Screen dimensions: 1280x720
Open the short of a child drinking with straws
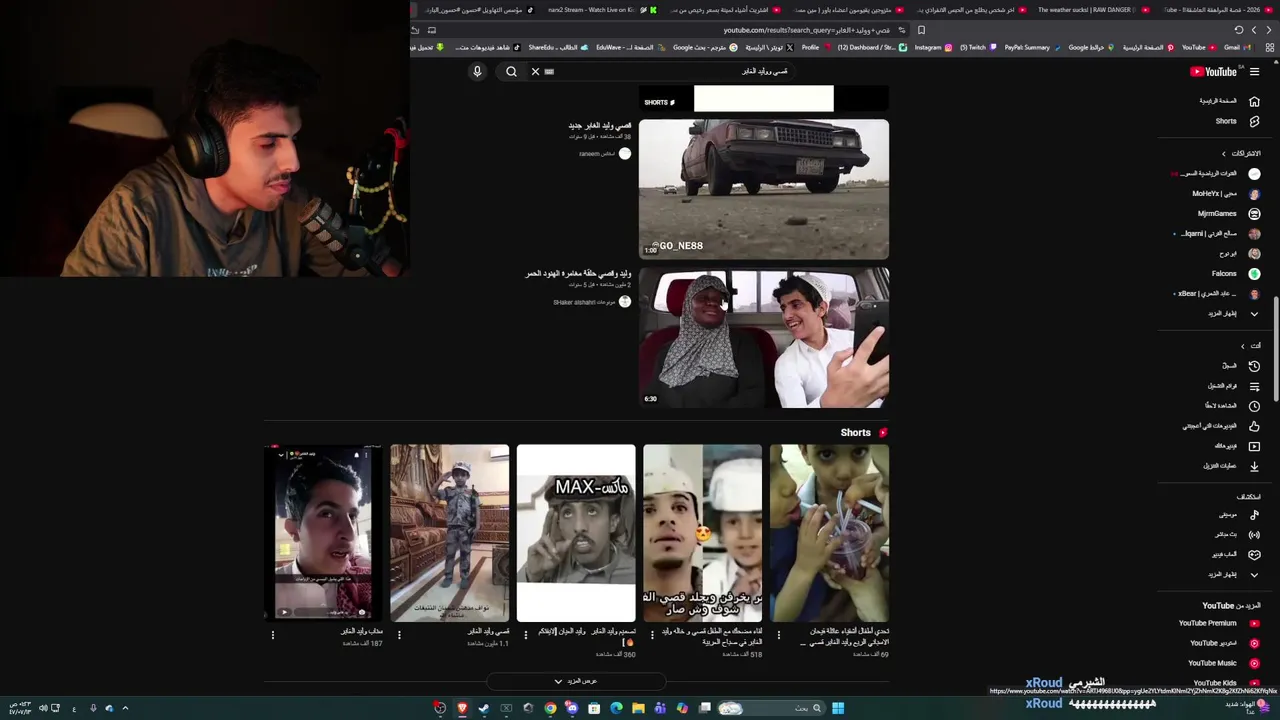pos(829,533)
